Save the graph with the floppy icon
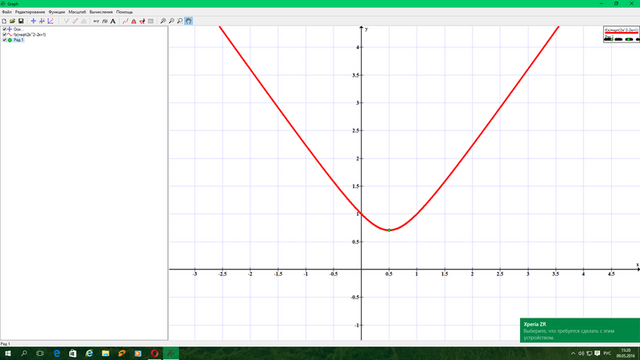Screen dimensions: 640x360 (x=21, y=21)
